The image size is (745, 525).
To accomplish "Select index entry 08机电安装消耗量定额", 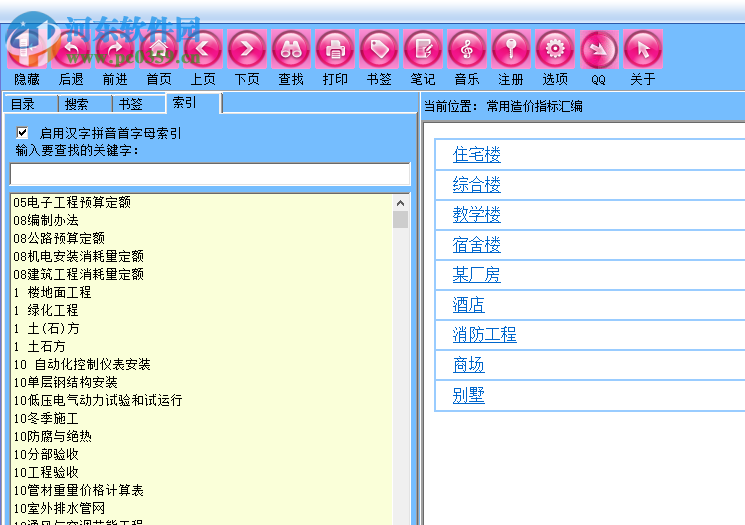I will pos(78,257).
